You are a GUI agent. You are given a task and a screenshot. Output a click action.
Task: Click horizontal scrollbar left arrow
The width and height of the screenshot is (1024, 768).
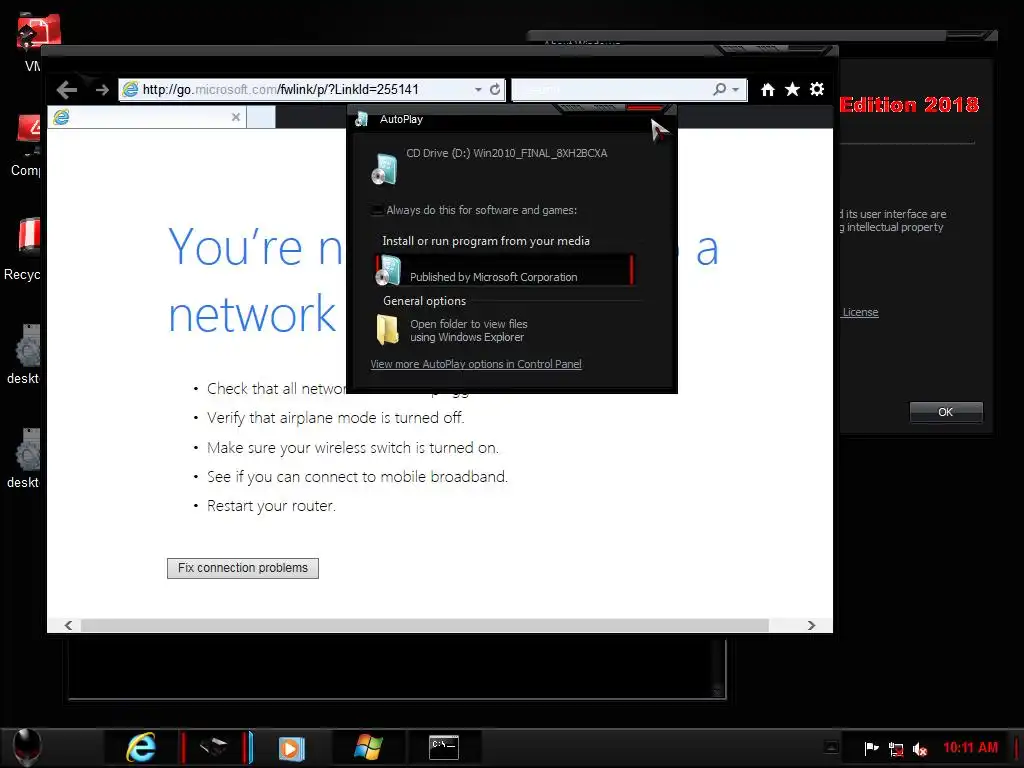point(69,626)
